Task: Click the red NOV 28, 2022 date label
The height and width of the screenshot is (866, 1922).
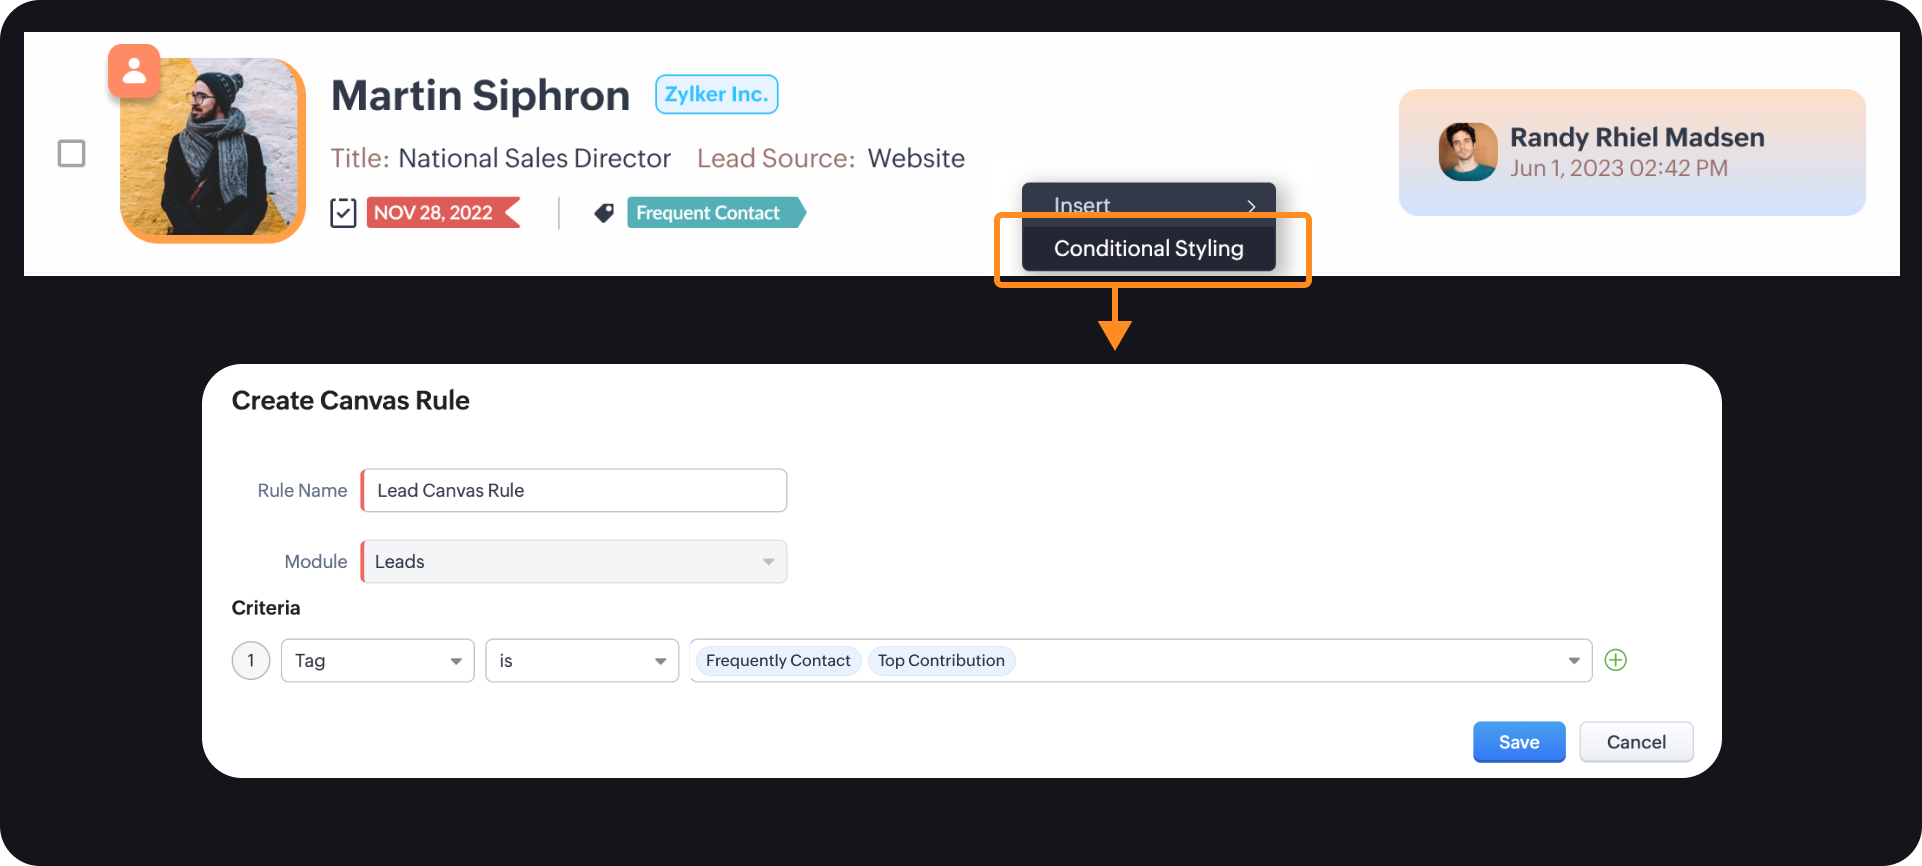Action: (434, 213)
